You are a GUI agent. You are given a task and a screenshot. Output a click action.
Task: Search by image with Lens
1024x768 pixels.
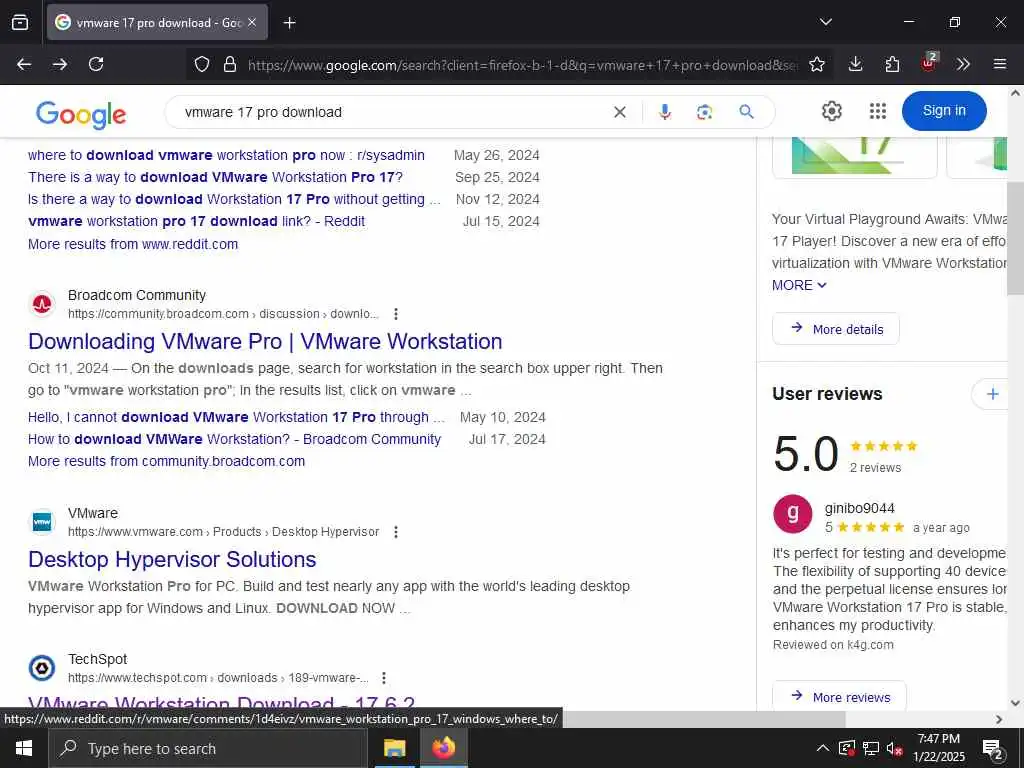[705, 112]
